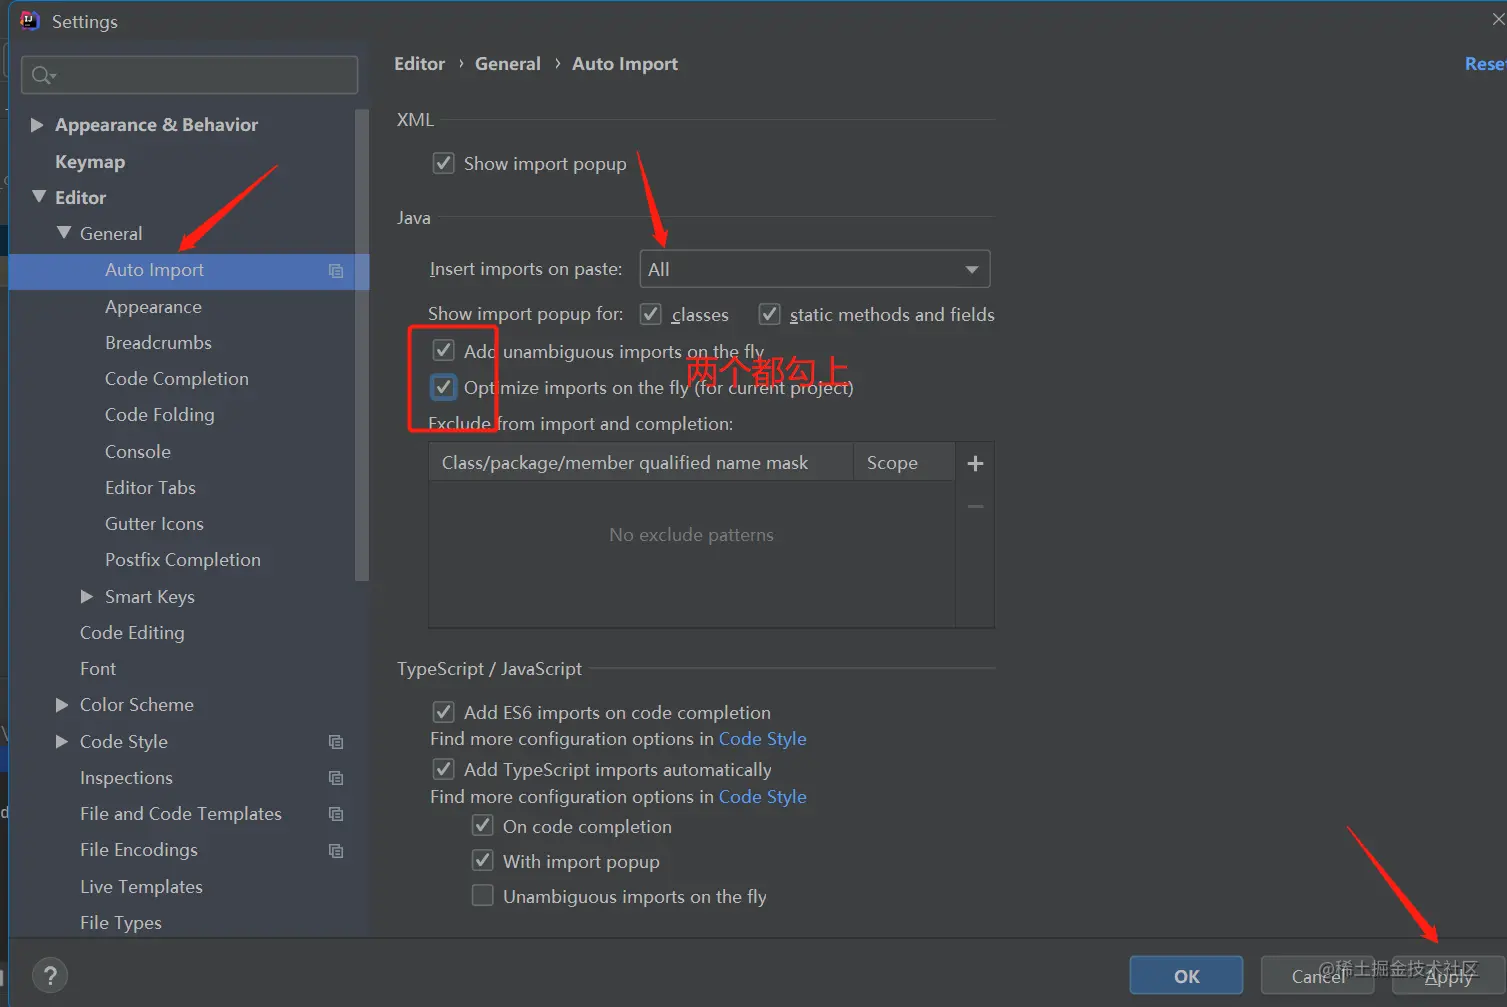1507x1007 pixels.
Task: Click the minus icon to remove exclude pattern
Action: (x=975, y=507)
